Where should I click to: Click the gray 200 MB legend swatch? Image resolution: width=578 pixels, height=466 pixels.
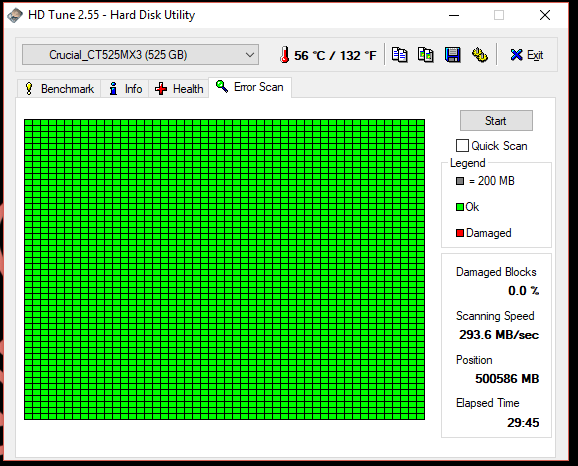click(x=460, y=181)
